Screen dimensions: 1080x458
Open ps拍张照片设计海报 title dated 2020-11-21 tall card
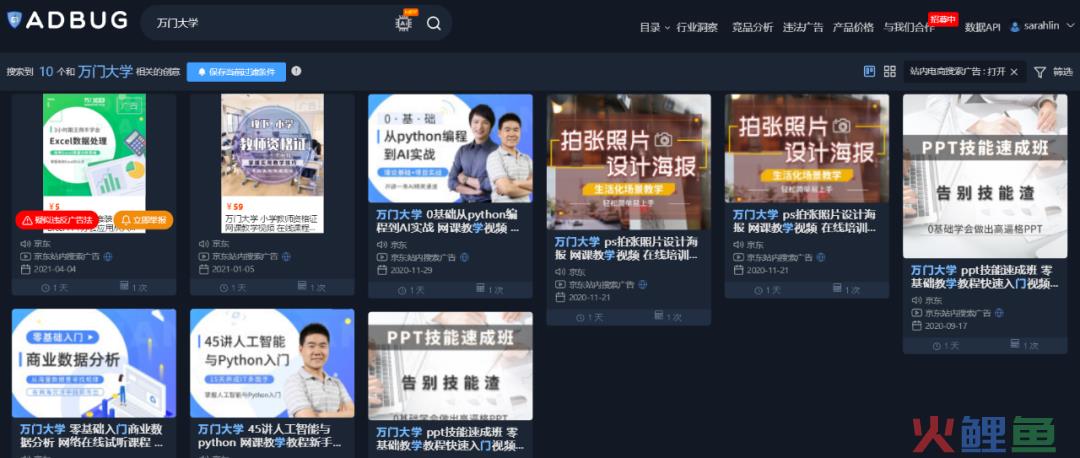tap(626, 248)
